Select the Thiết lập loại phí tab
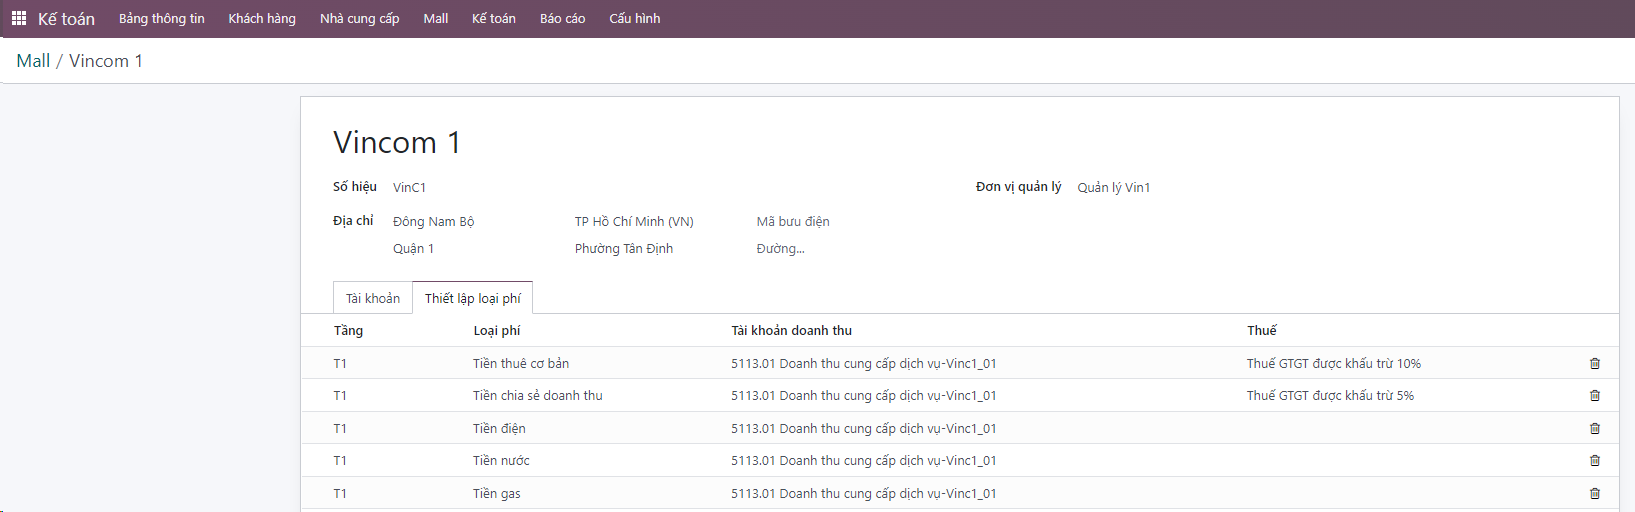This screenshot has width=1635, height=512. (x=473, y=298)
